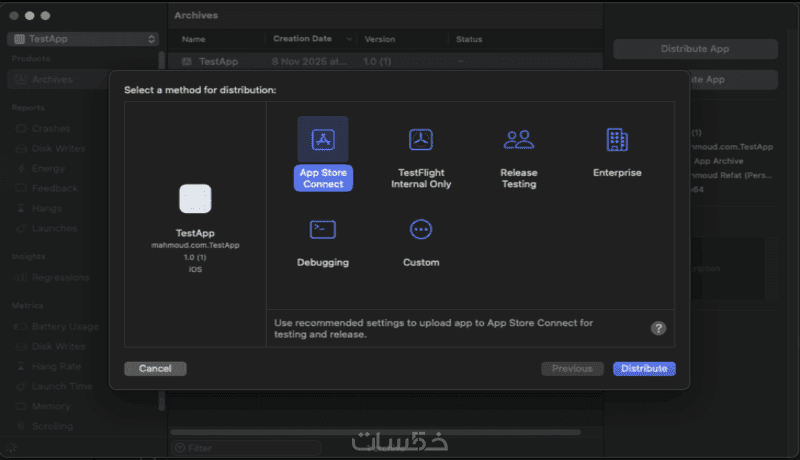This screenshot has width=800, height=460.
Task: Select the App Store Connect distribution icon
Action: (x=323, y=139)
